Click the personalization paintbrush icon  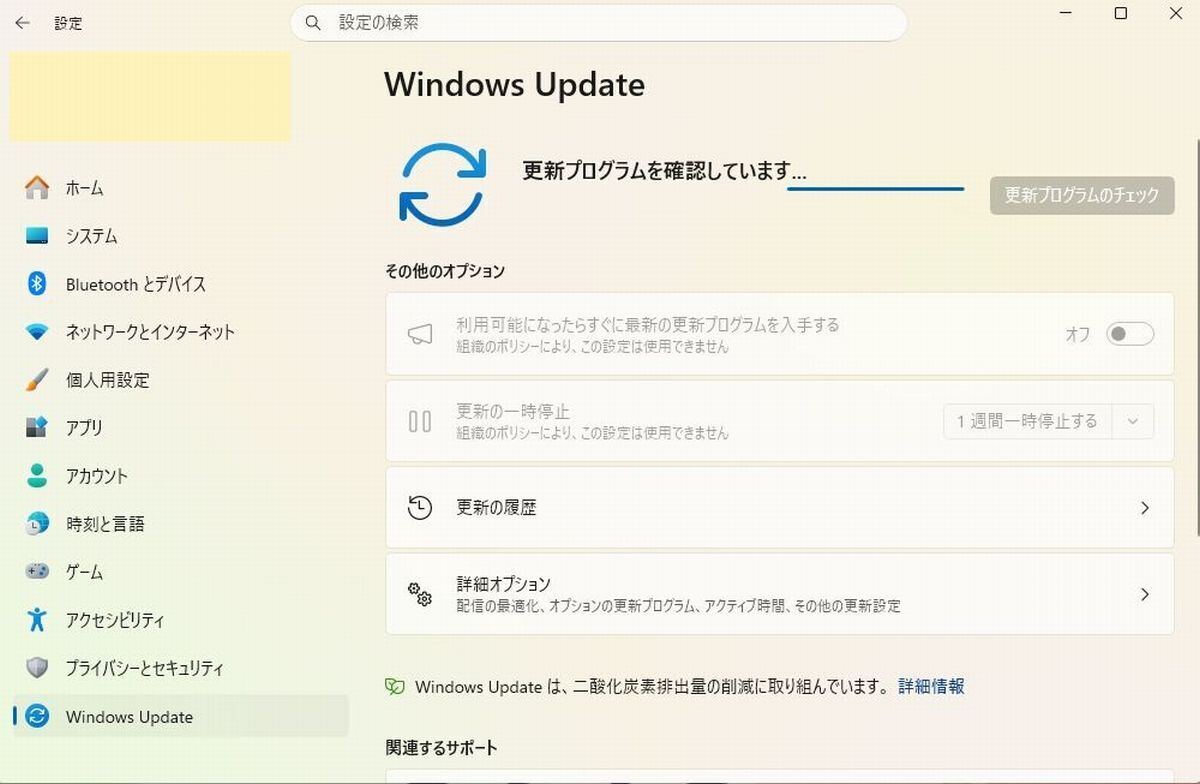[x=37, y=380]
